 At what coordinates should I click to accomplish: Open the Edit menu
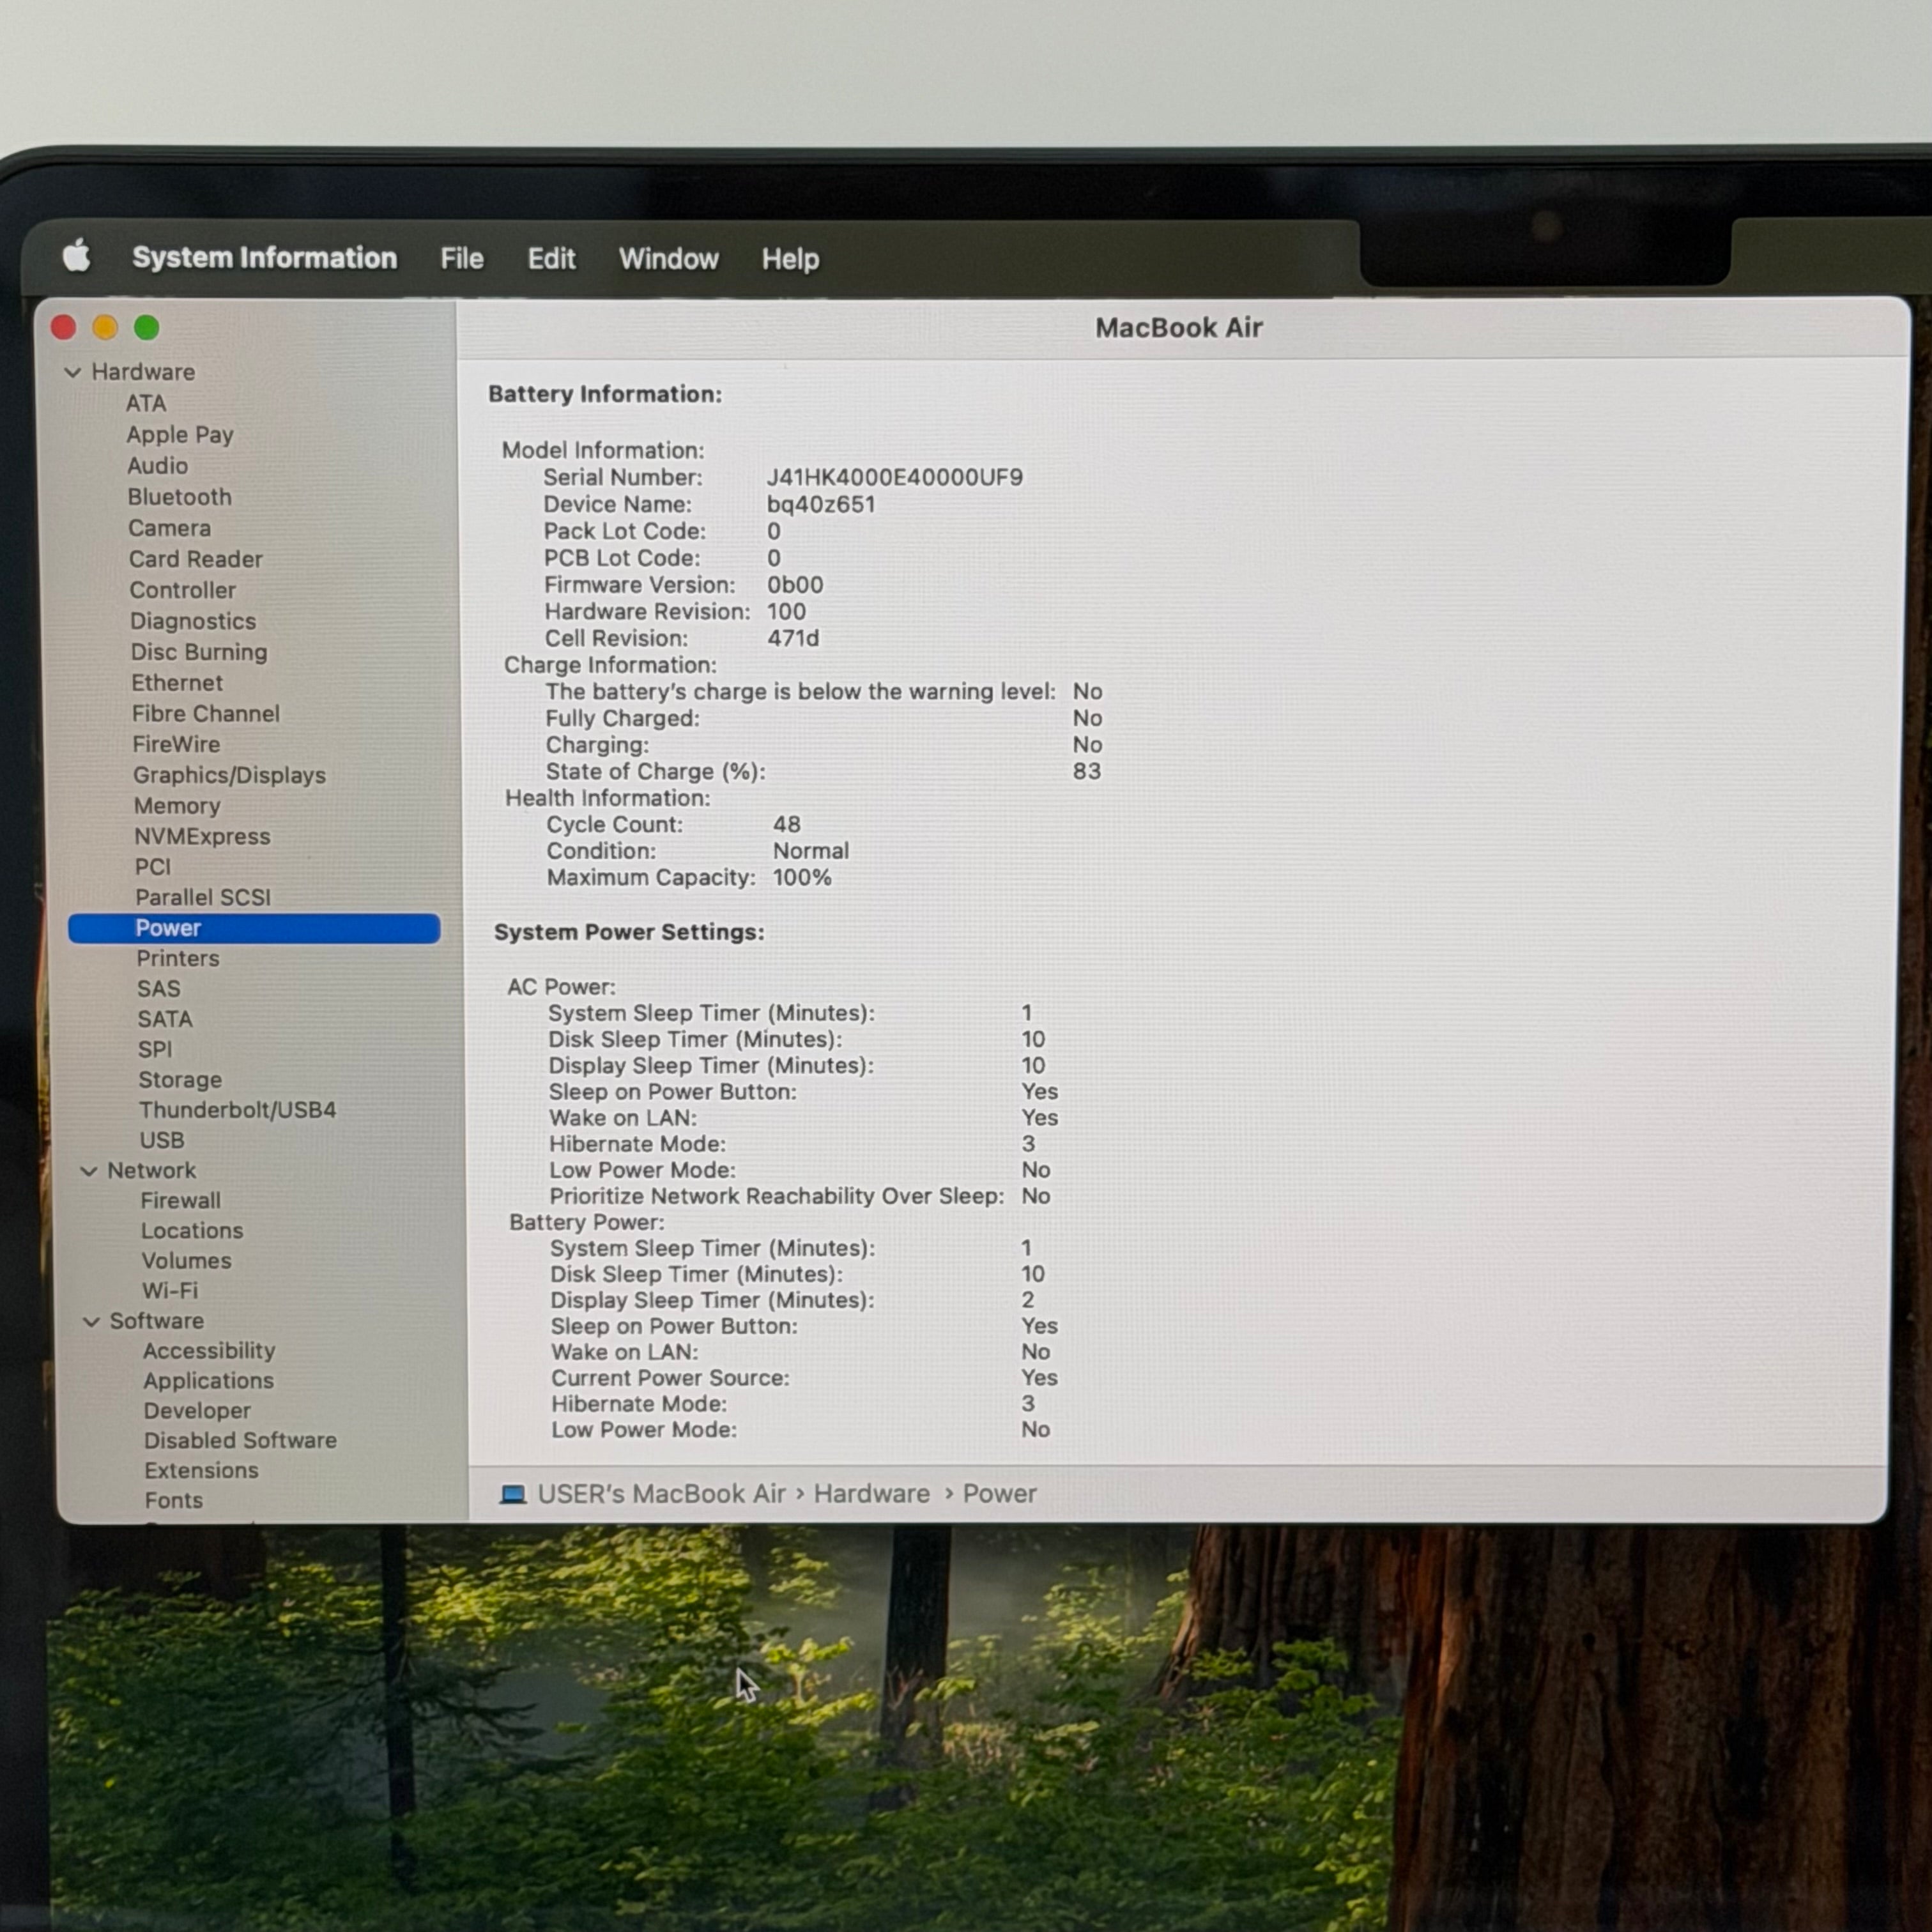(x=551, y=259)
